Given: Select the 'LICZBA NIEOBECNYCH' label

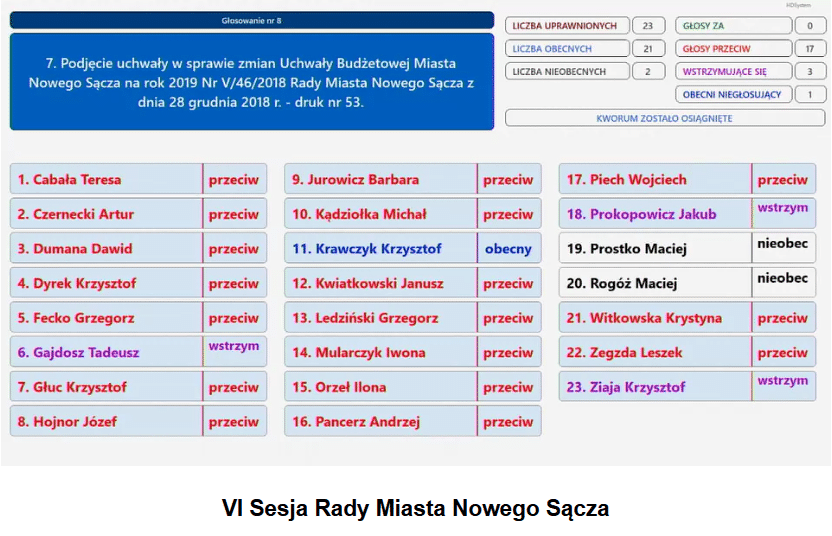Looking at the screenshot, I should [x=567, y=71].
